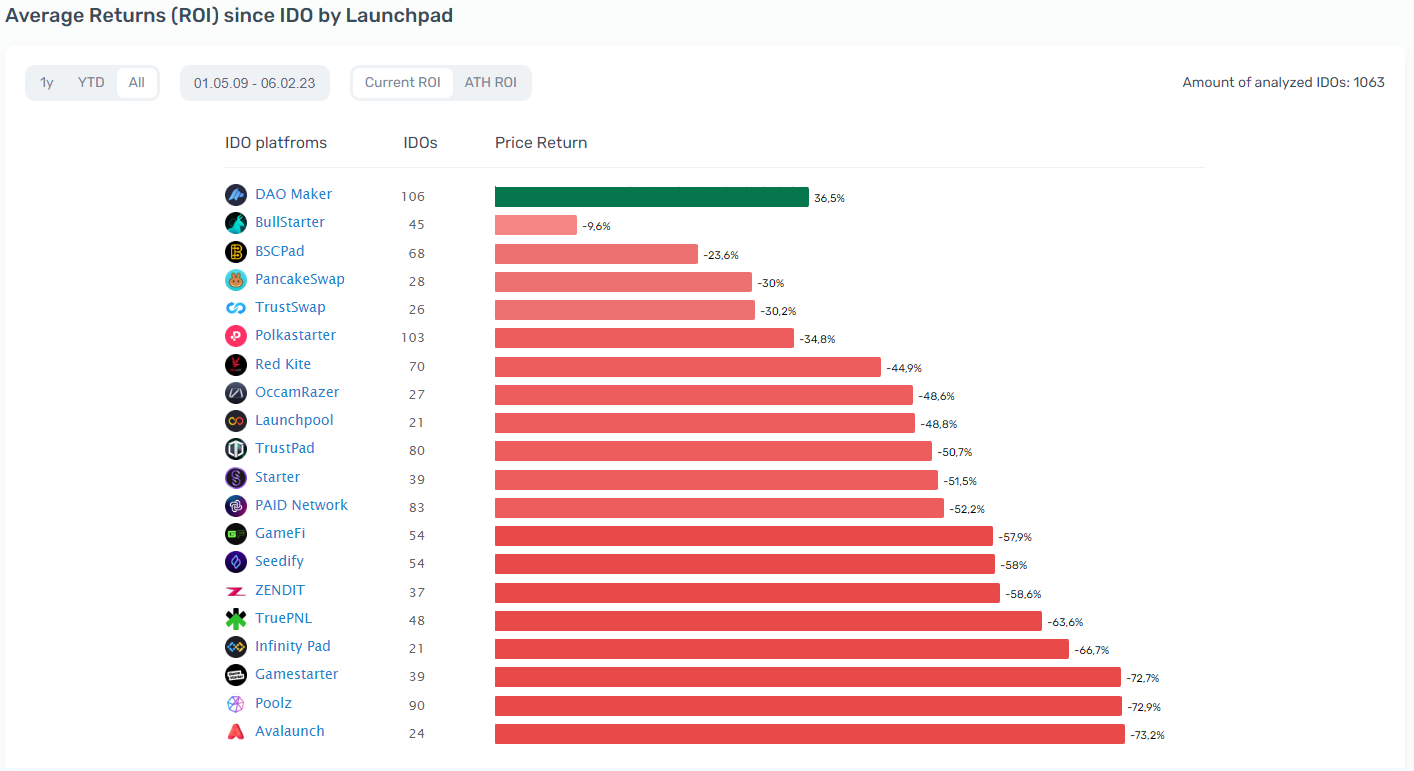Click the IDOs column header
The height and width of the screenshot is (771, 1414).
click(420, 143)
